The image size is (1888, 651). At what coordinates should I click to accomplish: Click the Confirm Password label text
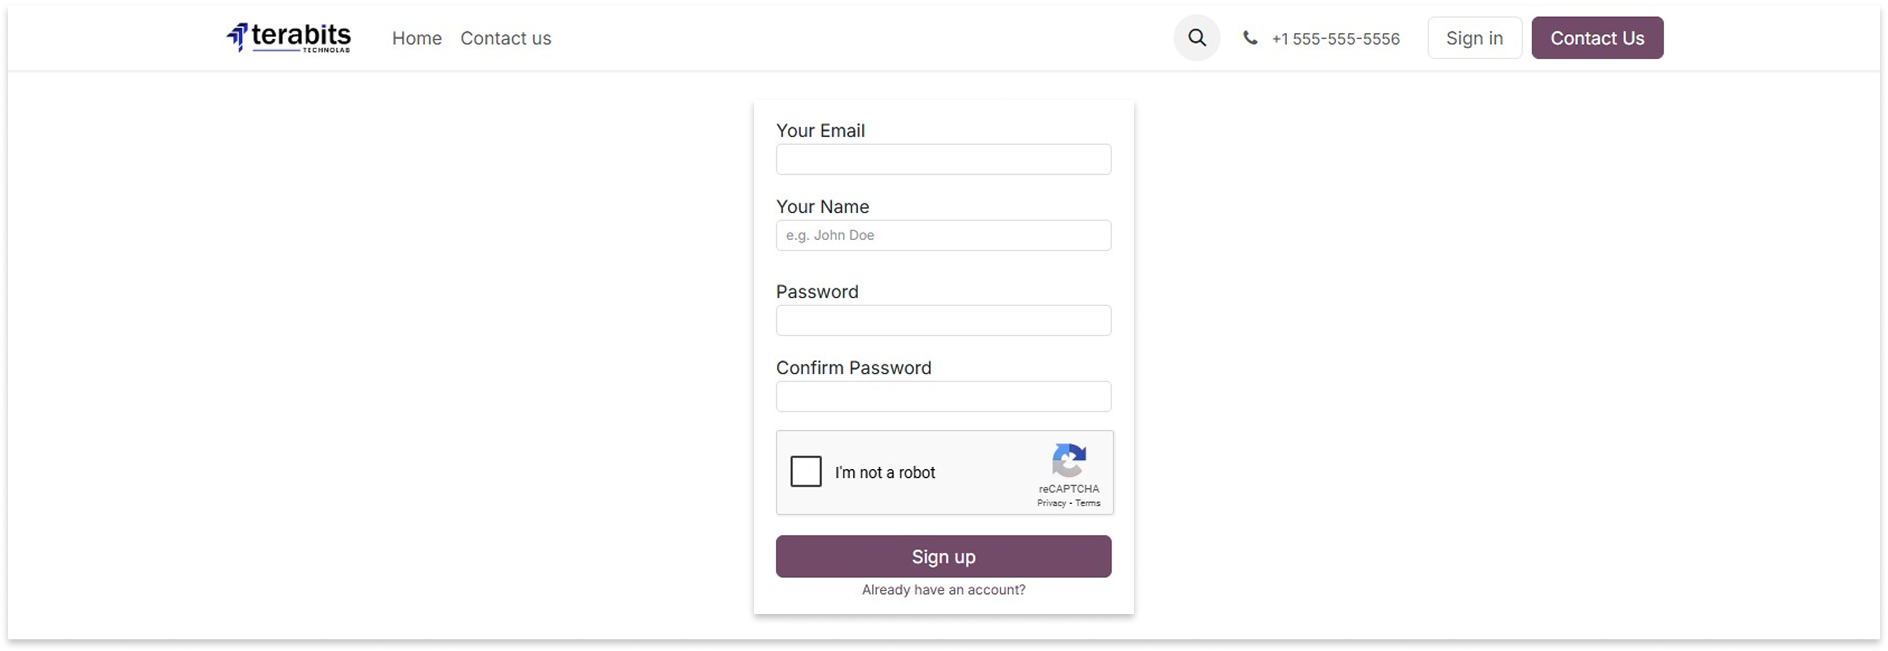(x=853, y=368)
